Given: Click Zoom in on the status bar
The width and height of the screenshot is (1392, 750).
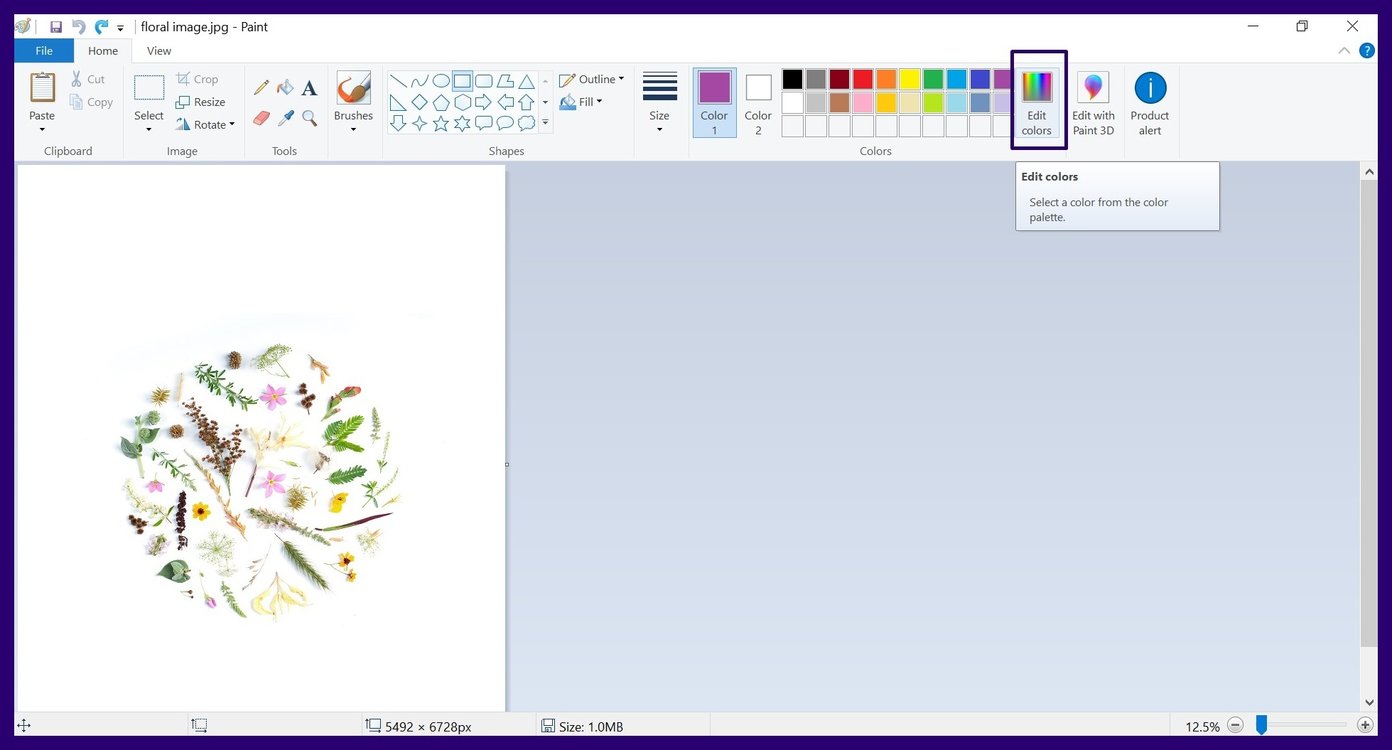Looking at the screenshot, I should pyautogui.click(x=1364, y=725).
